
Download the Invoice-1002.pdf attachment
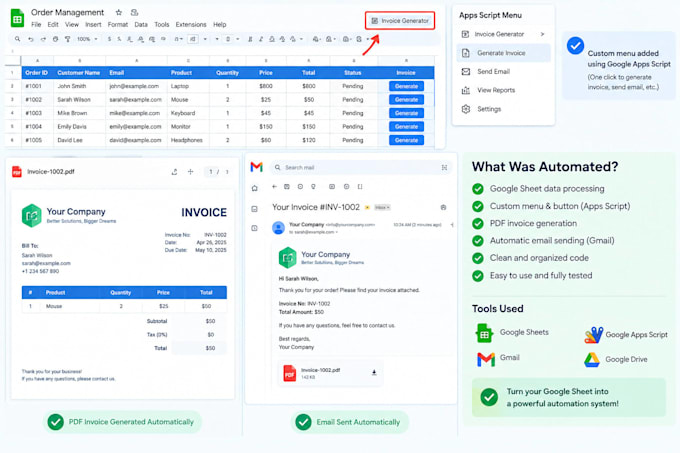[x=374, y=372]
